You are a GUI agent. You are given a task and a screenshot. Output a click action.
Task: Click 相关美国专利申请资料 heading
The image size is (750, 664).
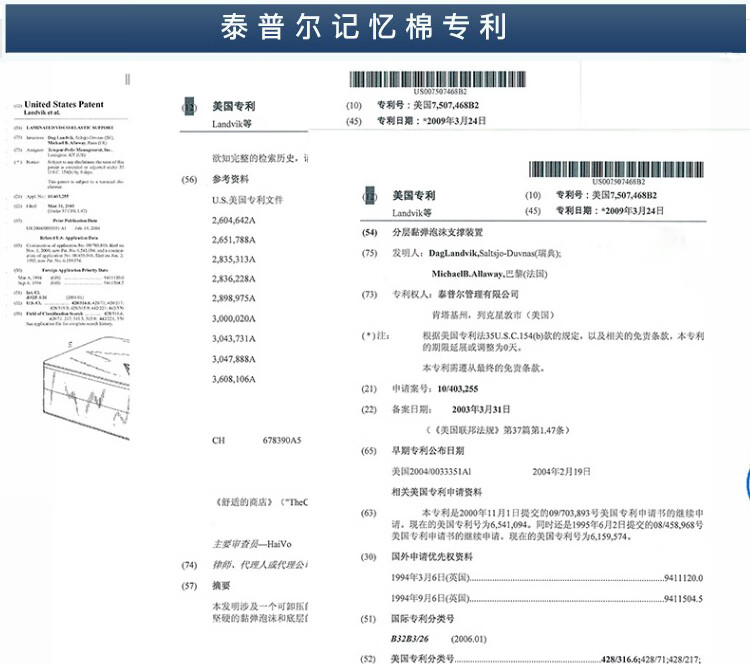click(437, 492)
